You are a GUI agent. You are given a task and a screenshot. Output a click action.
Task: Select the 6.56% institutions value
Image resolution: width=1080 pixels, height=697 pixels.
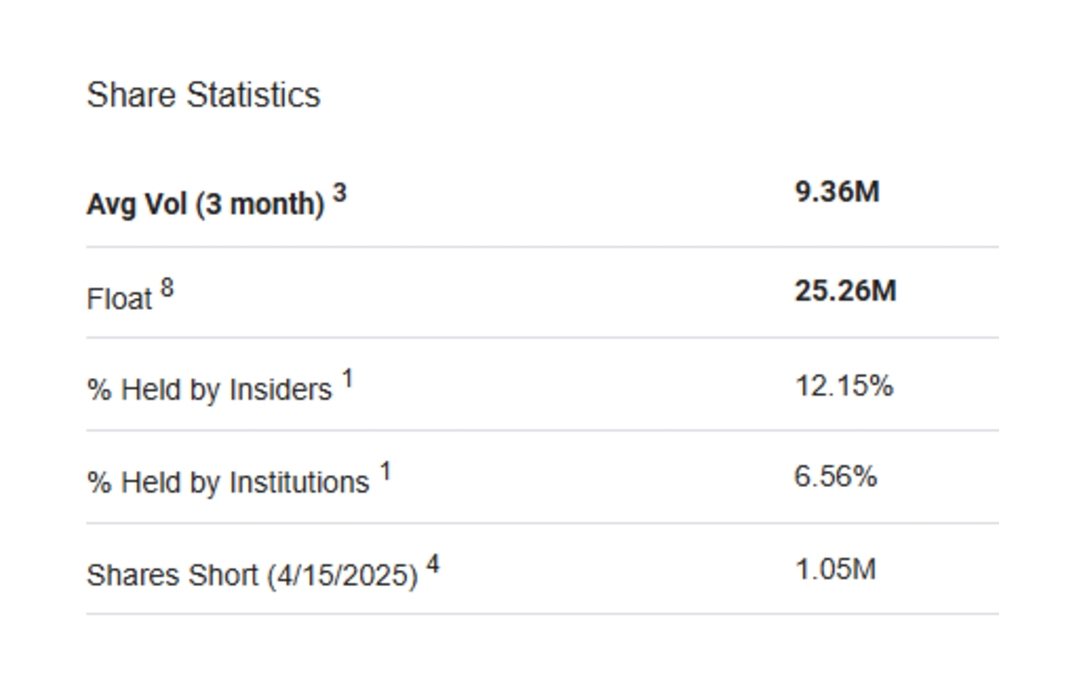(836, 477)
